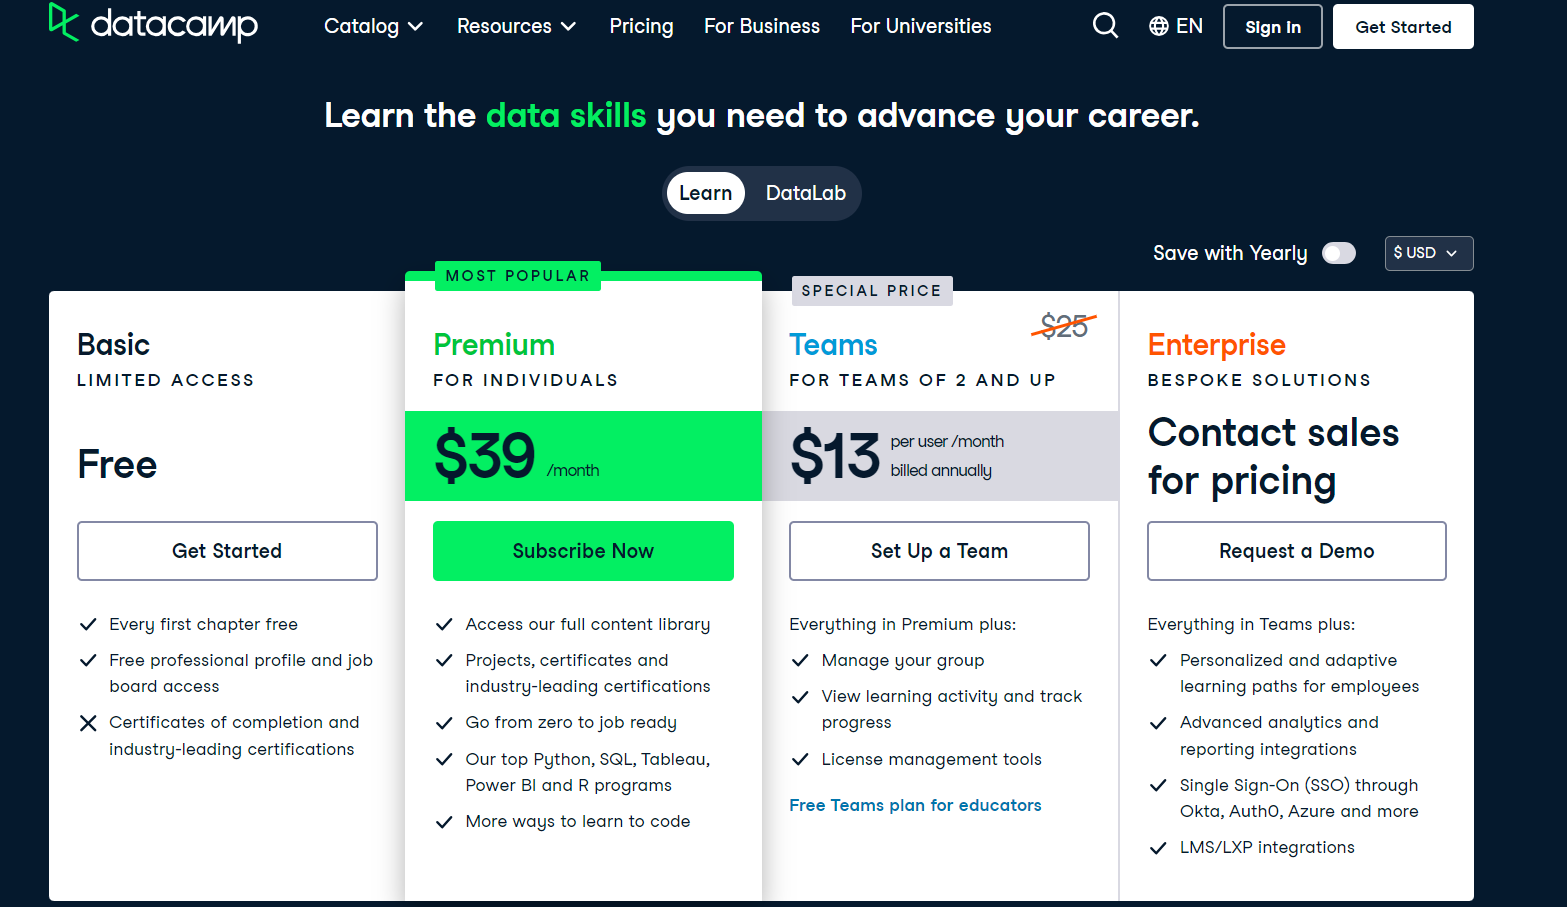This screenshot has height=907, width=1567.
Task: Click checkmark beside LMS/LXP integrations
Action: coord(1158,848)
